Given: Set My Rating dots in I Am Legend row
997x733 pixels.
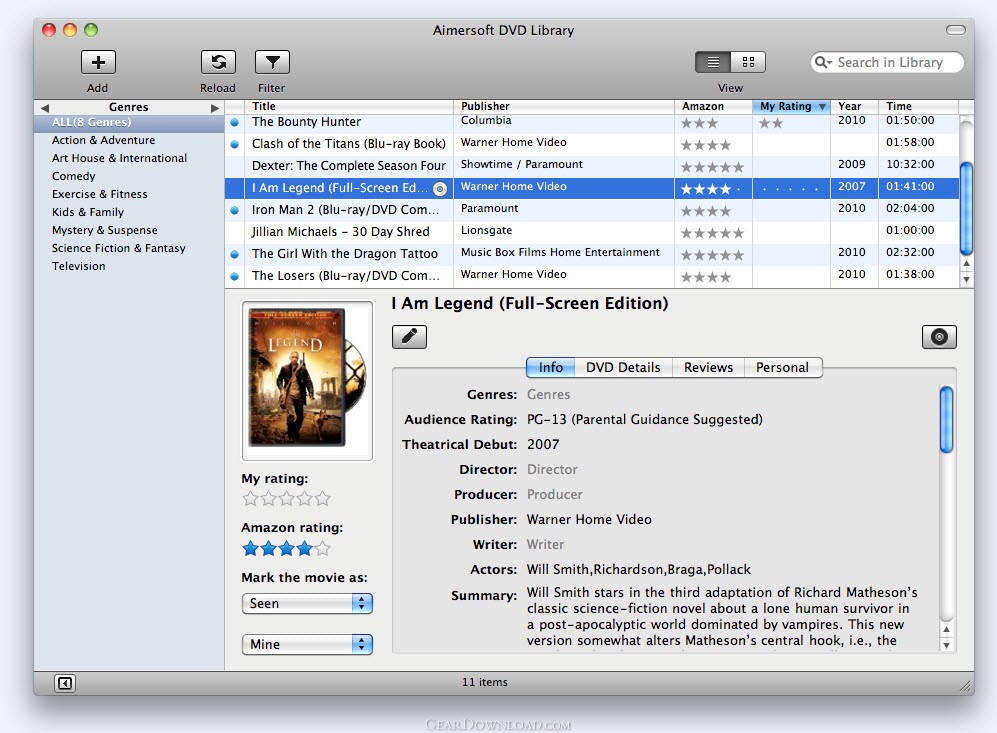Looking at the screenshot, I should point(790,189).
